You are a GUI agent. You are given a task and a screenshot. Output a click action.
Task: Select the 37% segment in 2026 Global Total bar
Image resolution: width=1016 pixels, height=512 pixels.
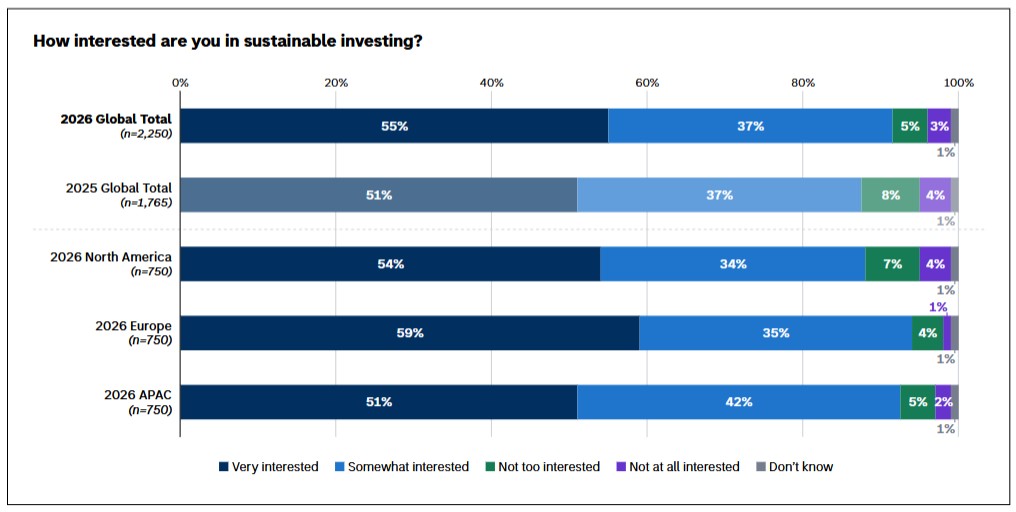(750, 126)
